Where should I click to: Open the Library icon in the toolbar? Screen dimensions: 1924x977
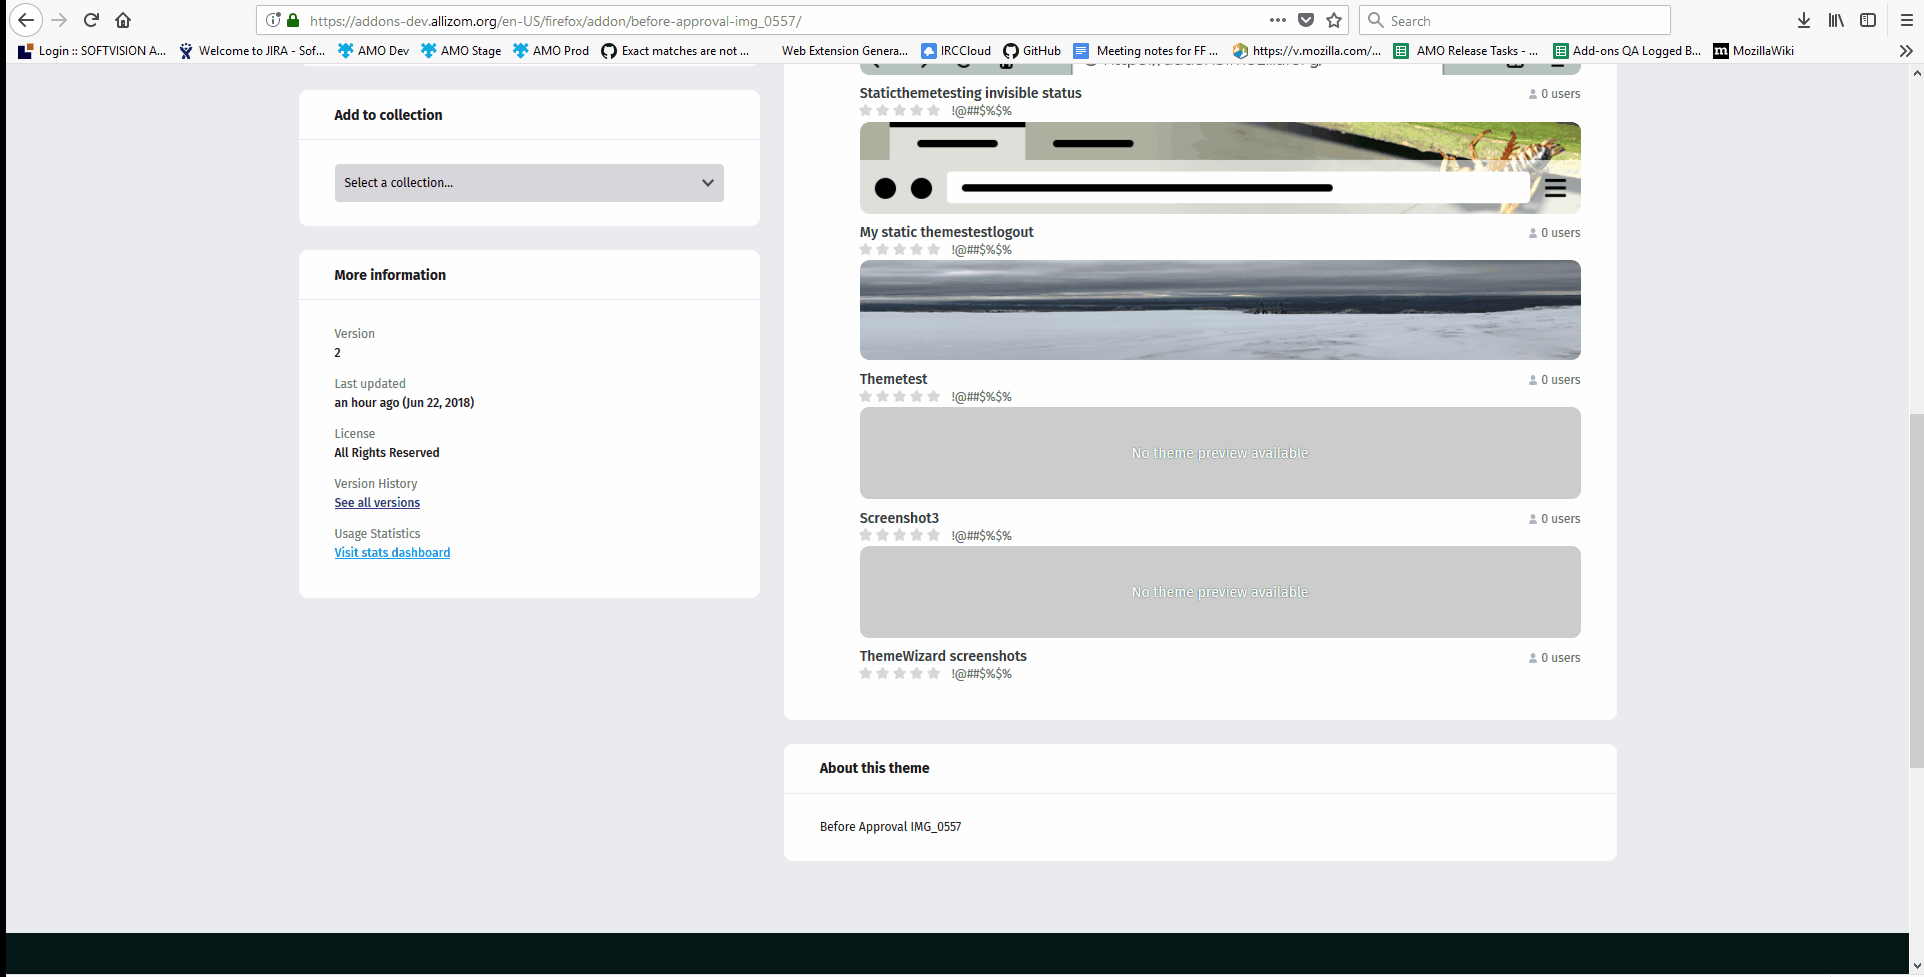click(1836, 20)
